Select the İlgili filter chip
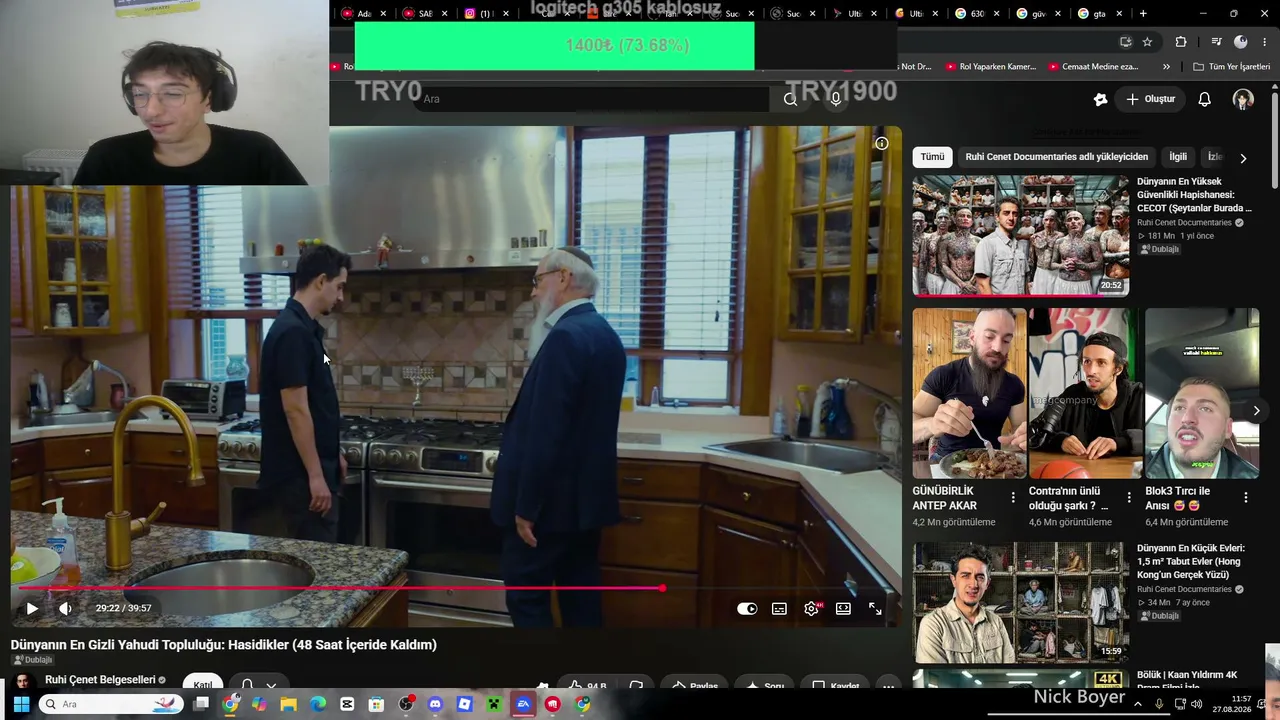 [x=1178, y=157]
